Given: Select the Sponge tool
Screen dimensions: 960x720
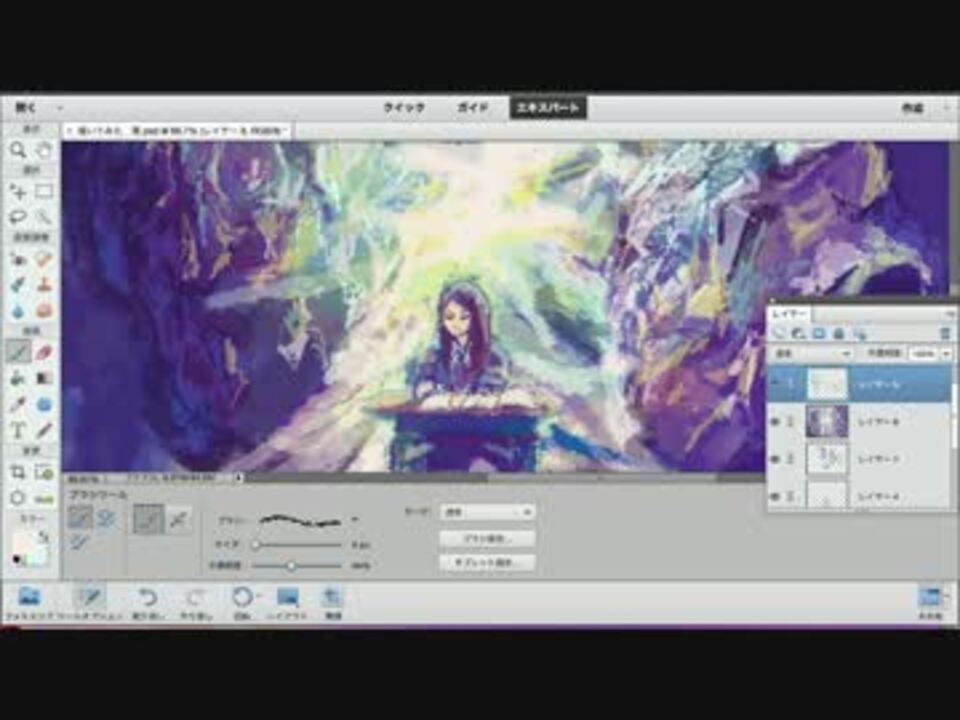Looking at the screenshot, I should [x=43, y=311].
